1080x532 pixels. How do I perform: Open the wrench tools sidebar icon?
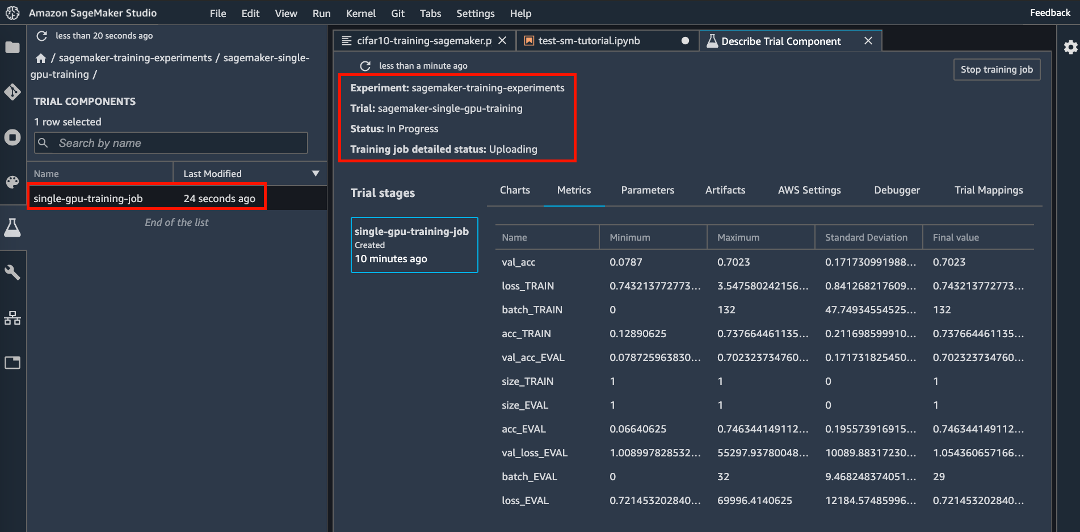[x=12, y=272]
